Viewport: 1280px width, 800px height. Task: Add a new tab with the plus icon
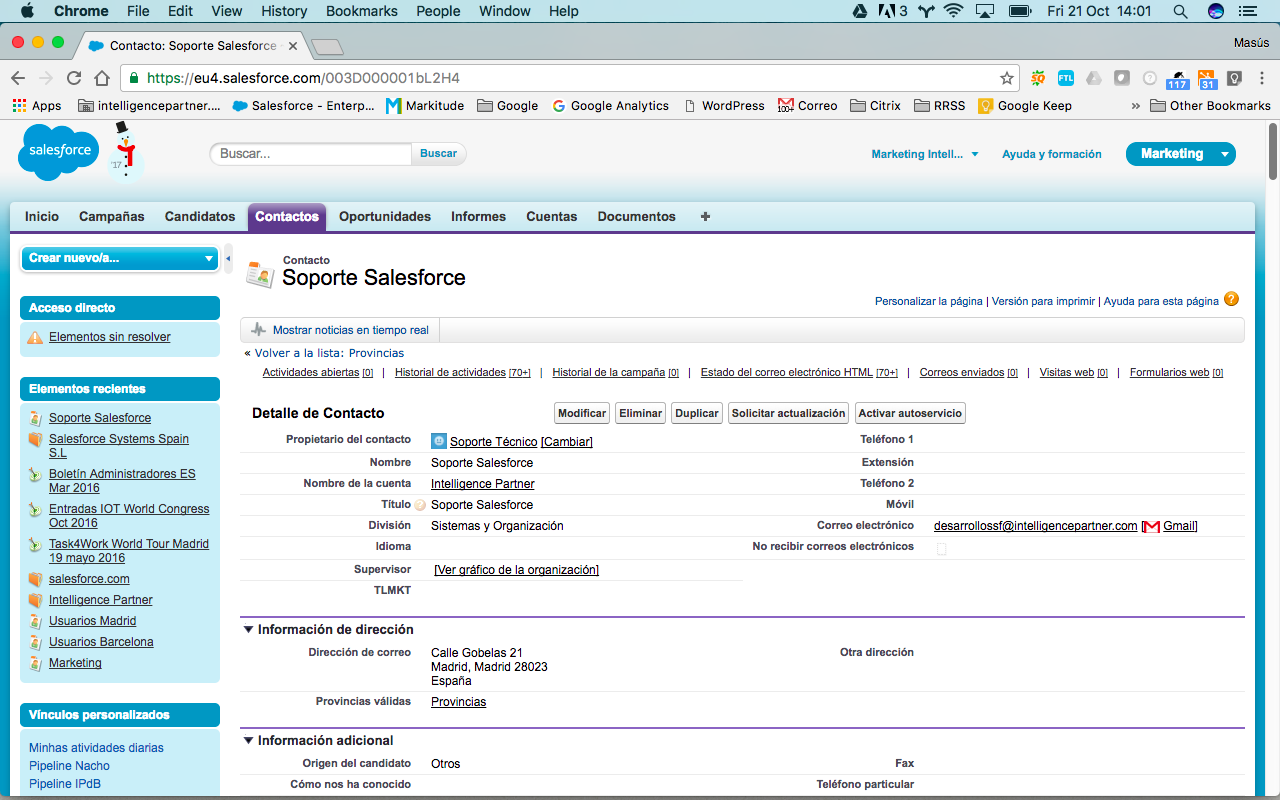(x=705, y=216)
